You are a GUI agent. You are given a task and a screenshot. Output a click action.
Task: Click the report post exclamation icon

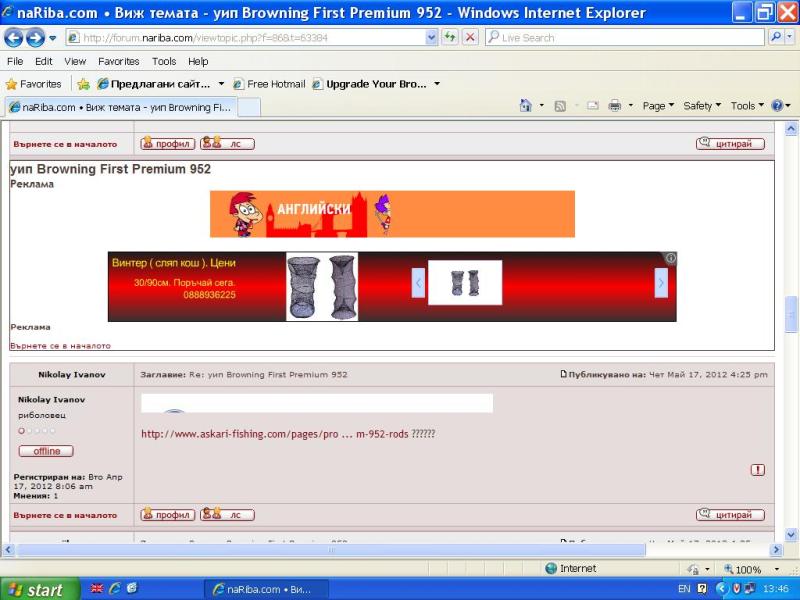pyautogui.click(x=757, y=469)
